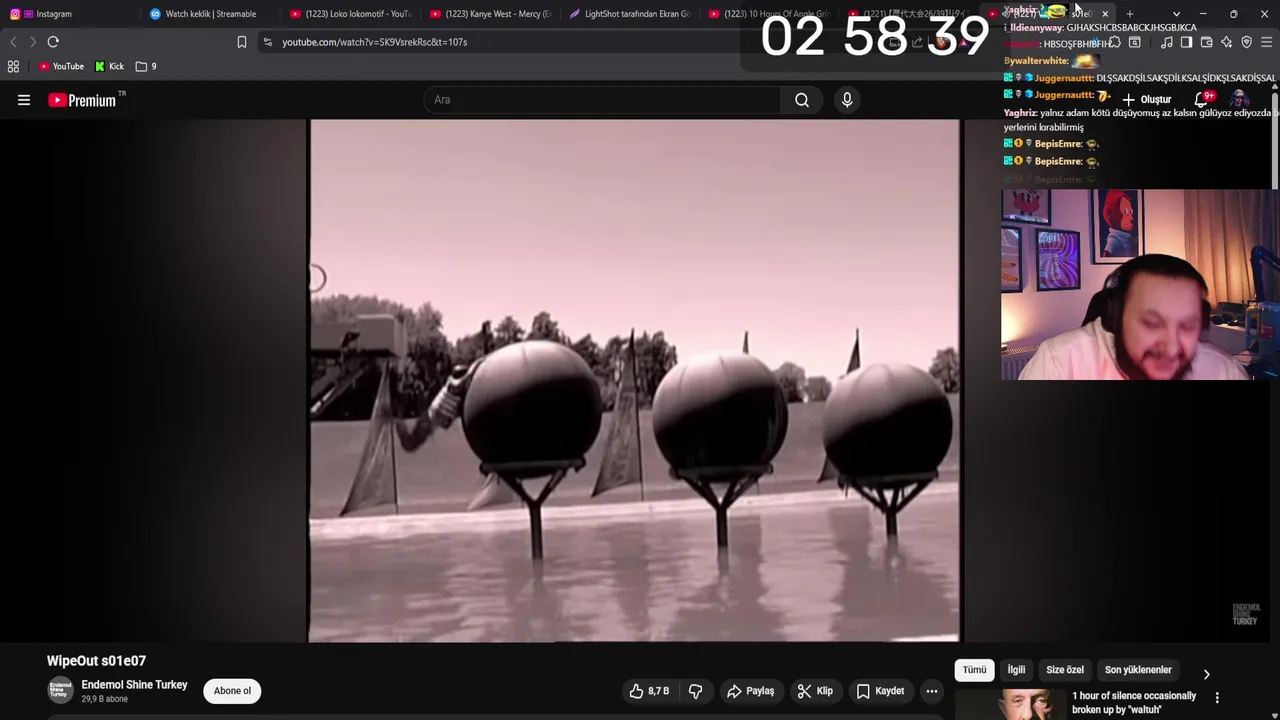This screenshot has width=1280, height=720.
Task: Open site information icon in address bar
Action: pos(267,42)
